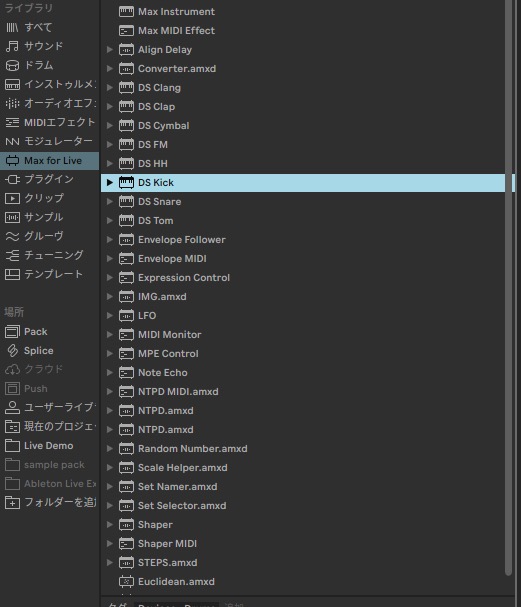This screenshot has height=607, width=521.
Task: Expand the DS Kick disclosure triangle
Action: tap(110, 182)
